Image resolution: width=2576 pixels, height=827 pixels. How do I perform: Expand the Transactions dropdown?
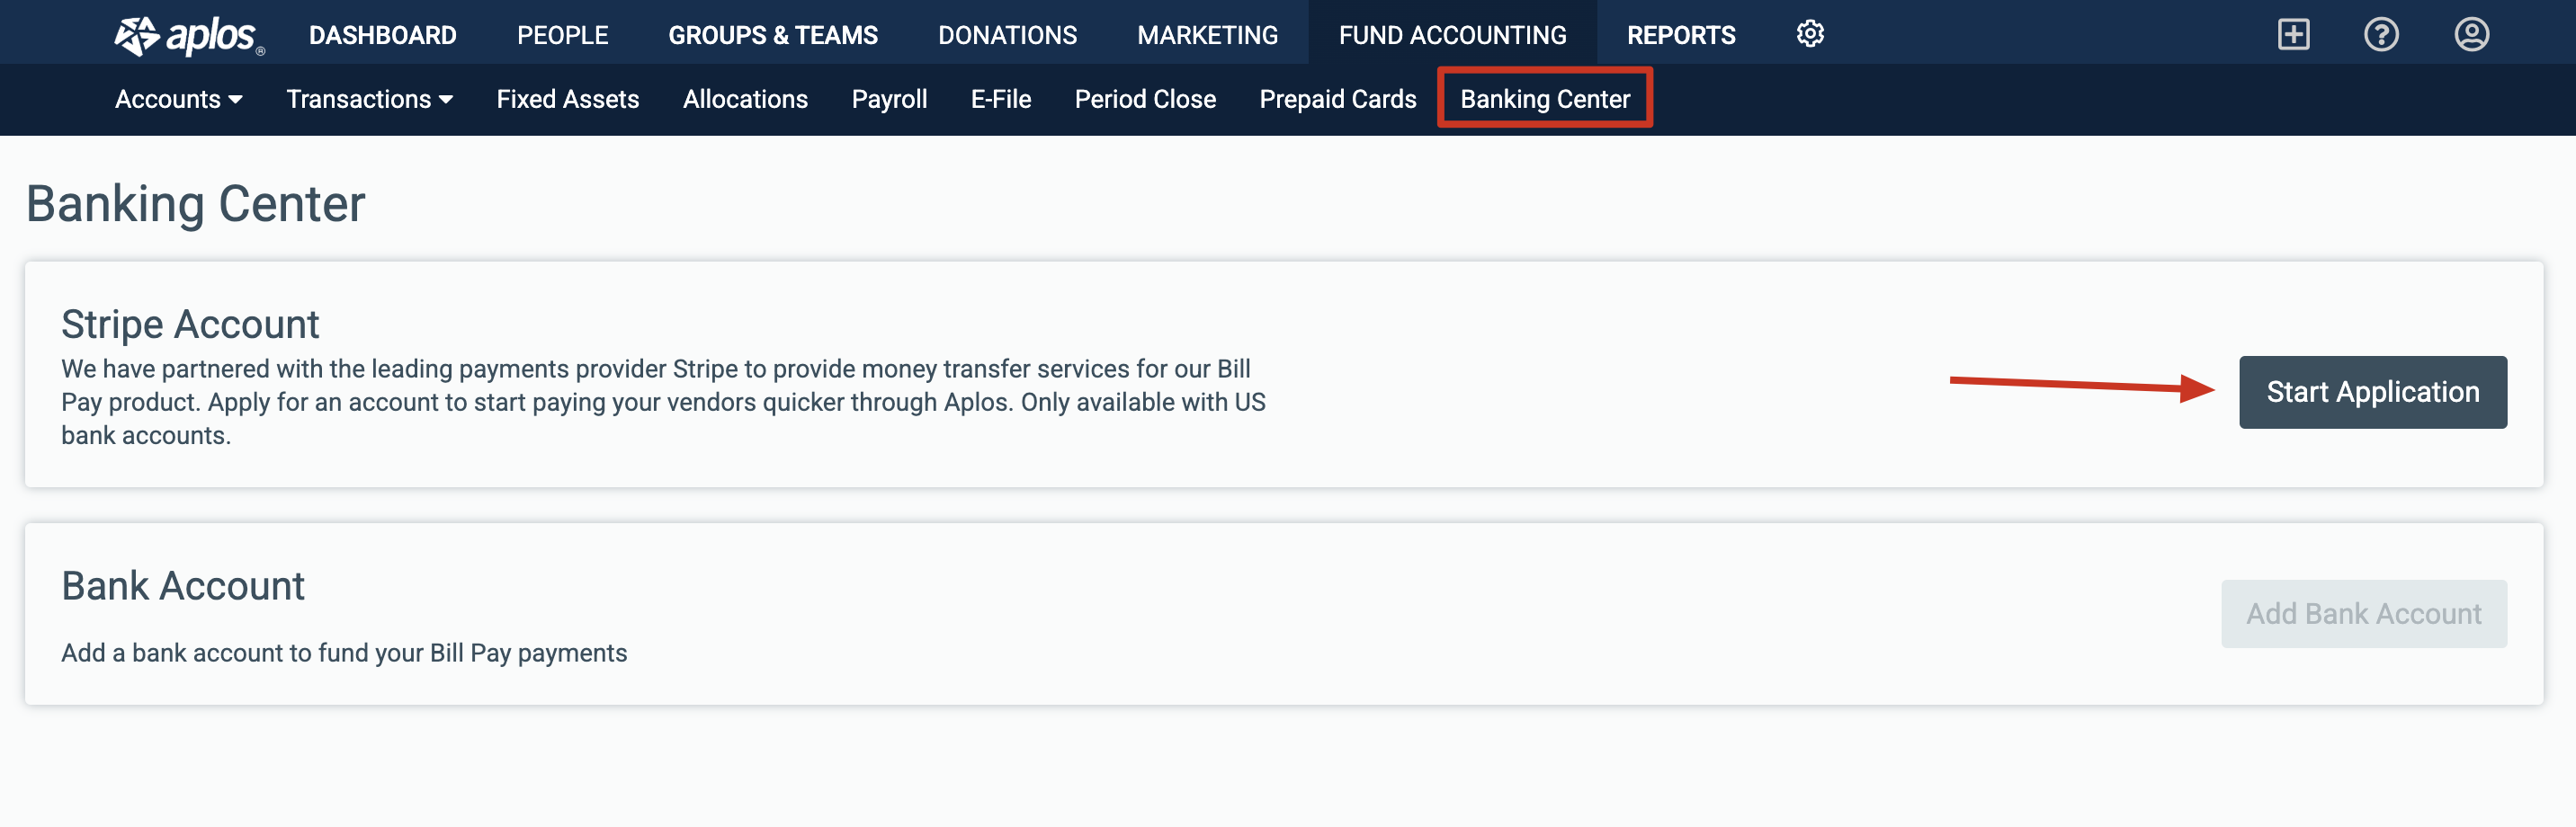tap(370, 99)
